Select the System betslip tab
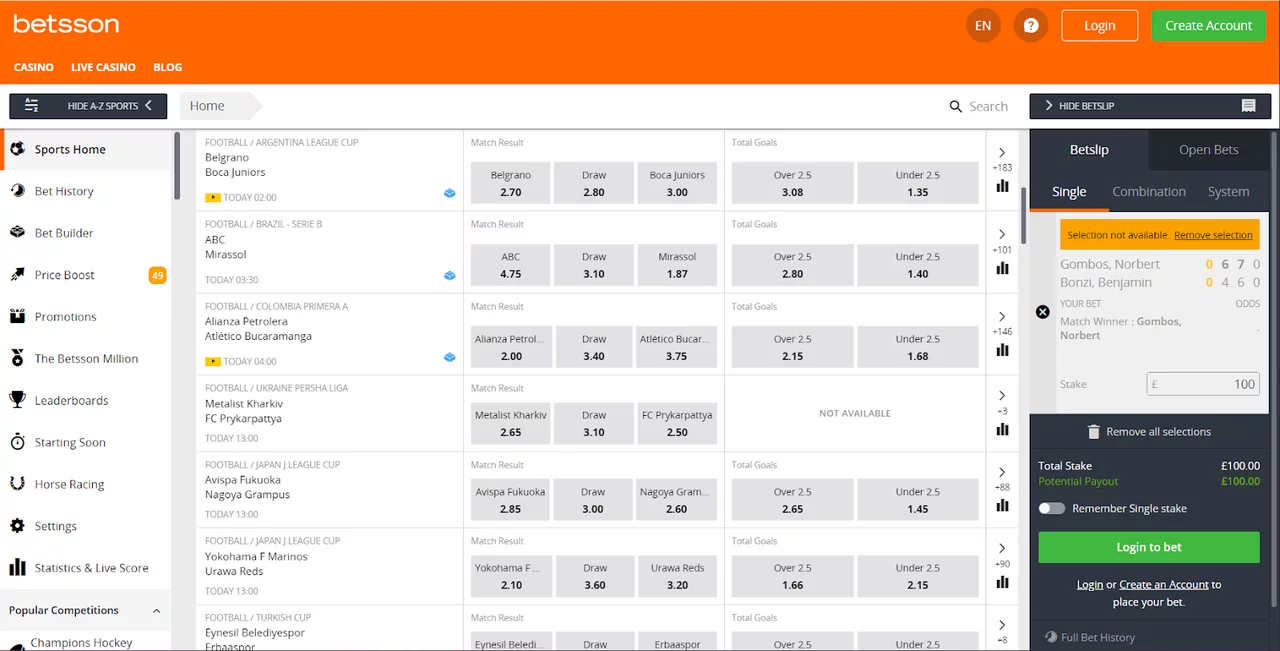Screen dimensions: 1280x651 point(1228,192)
